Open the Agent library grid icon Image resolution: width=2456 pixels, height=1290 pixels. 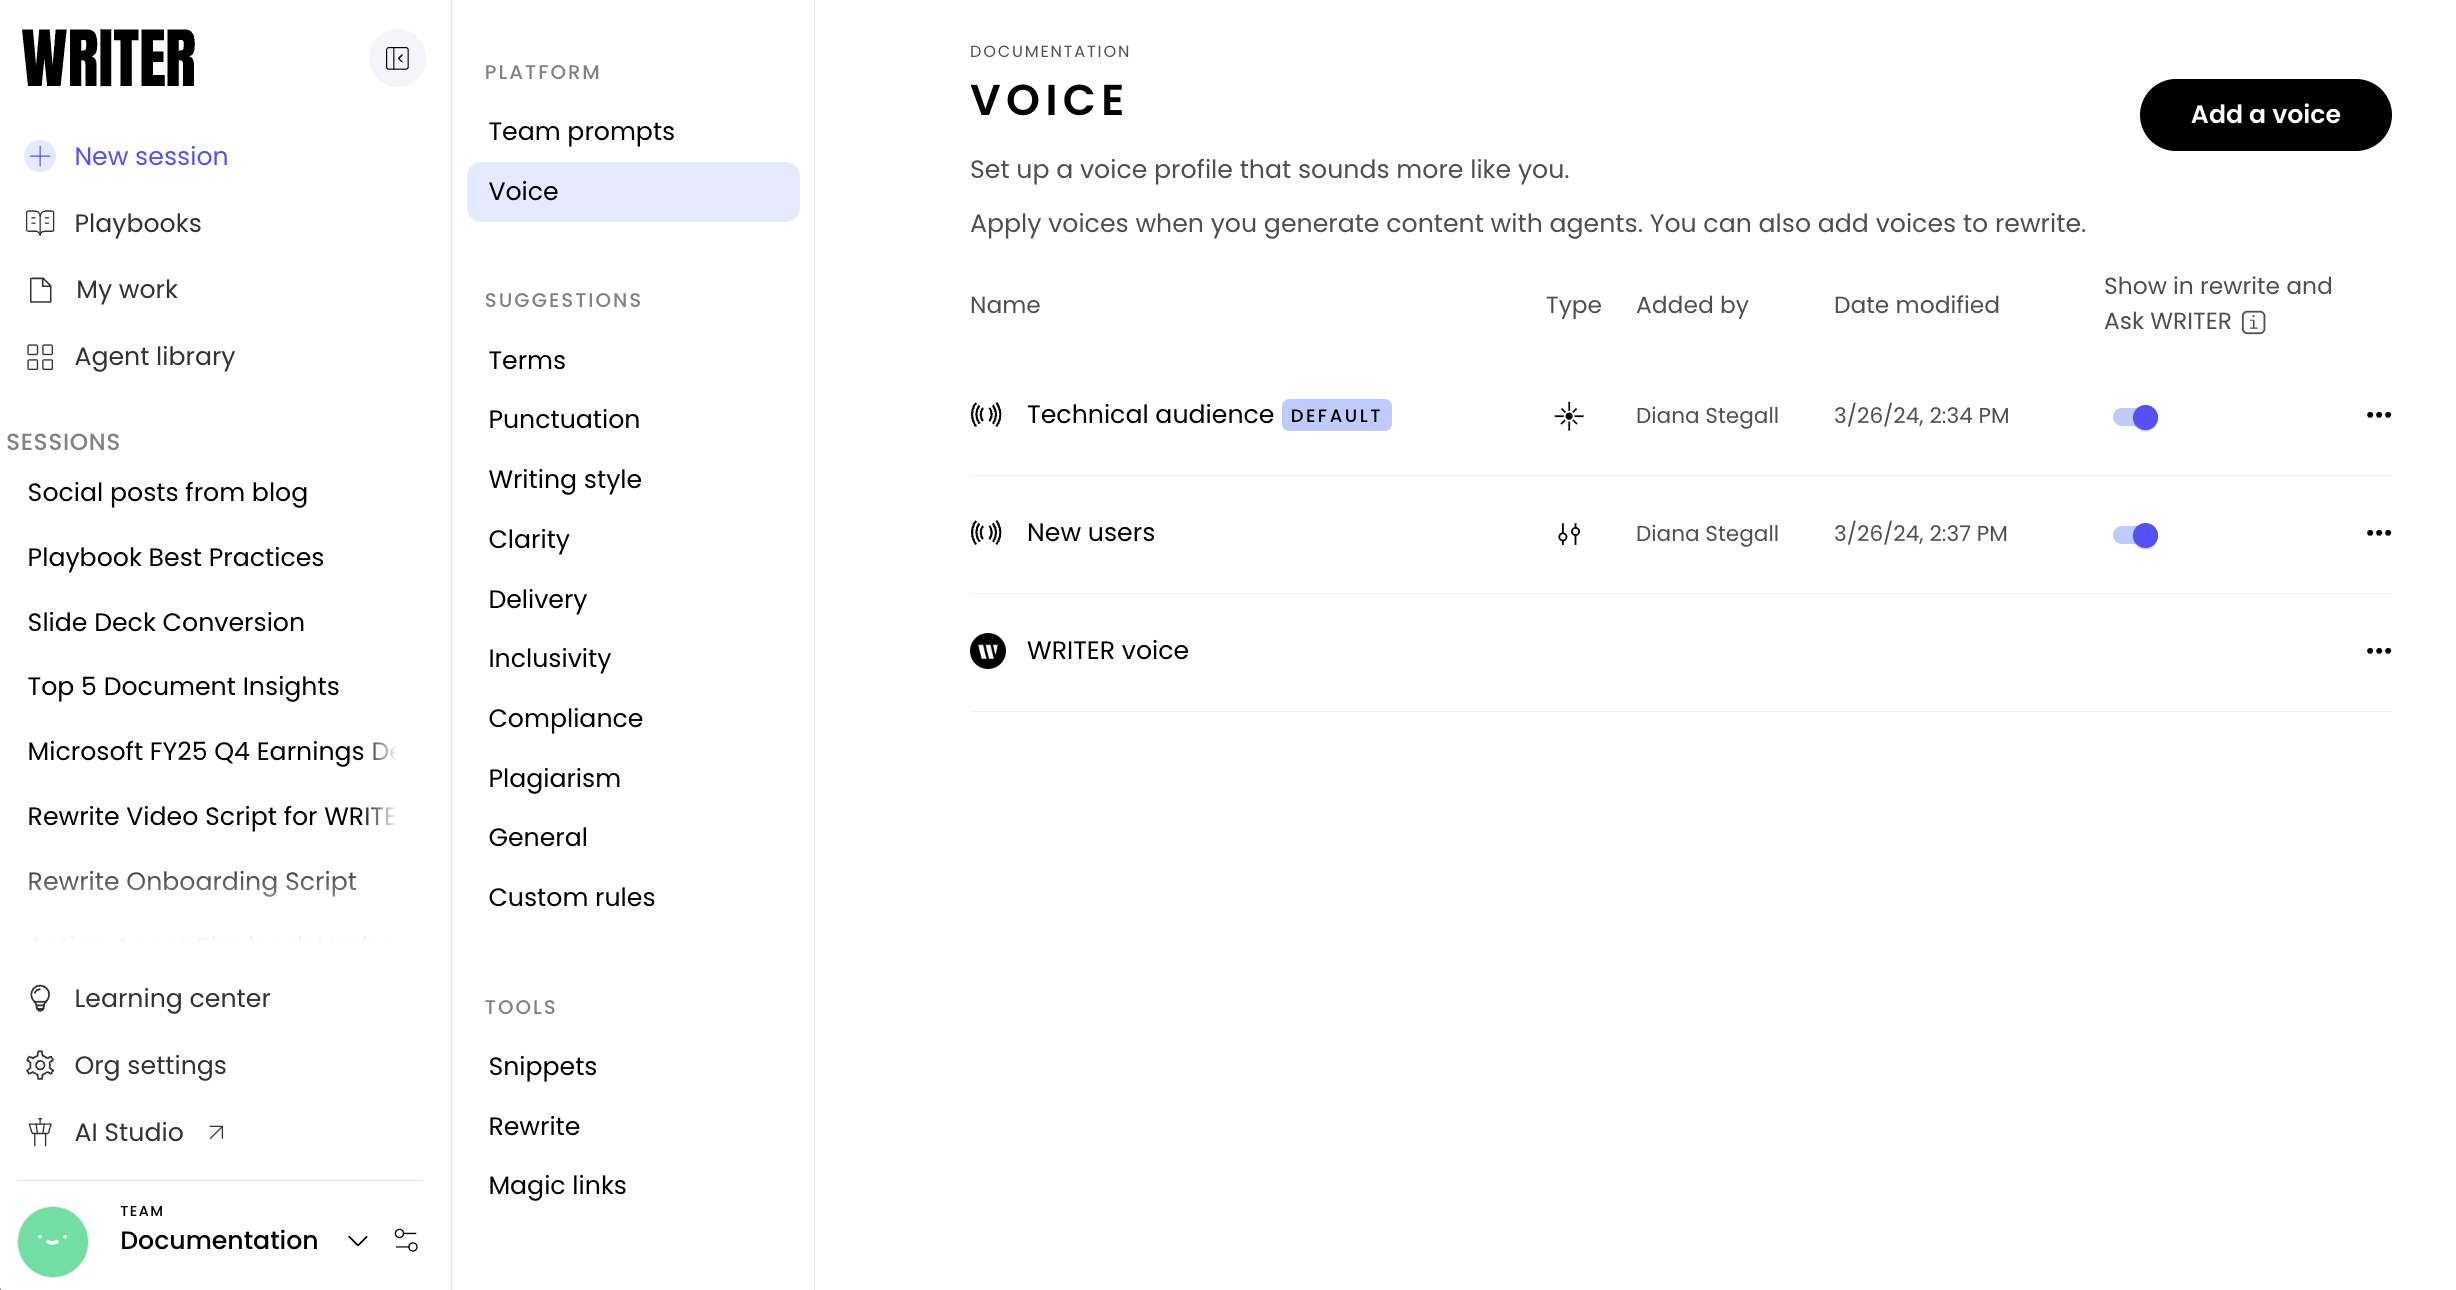point(40,357)
